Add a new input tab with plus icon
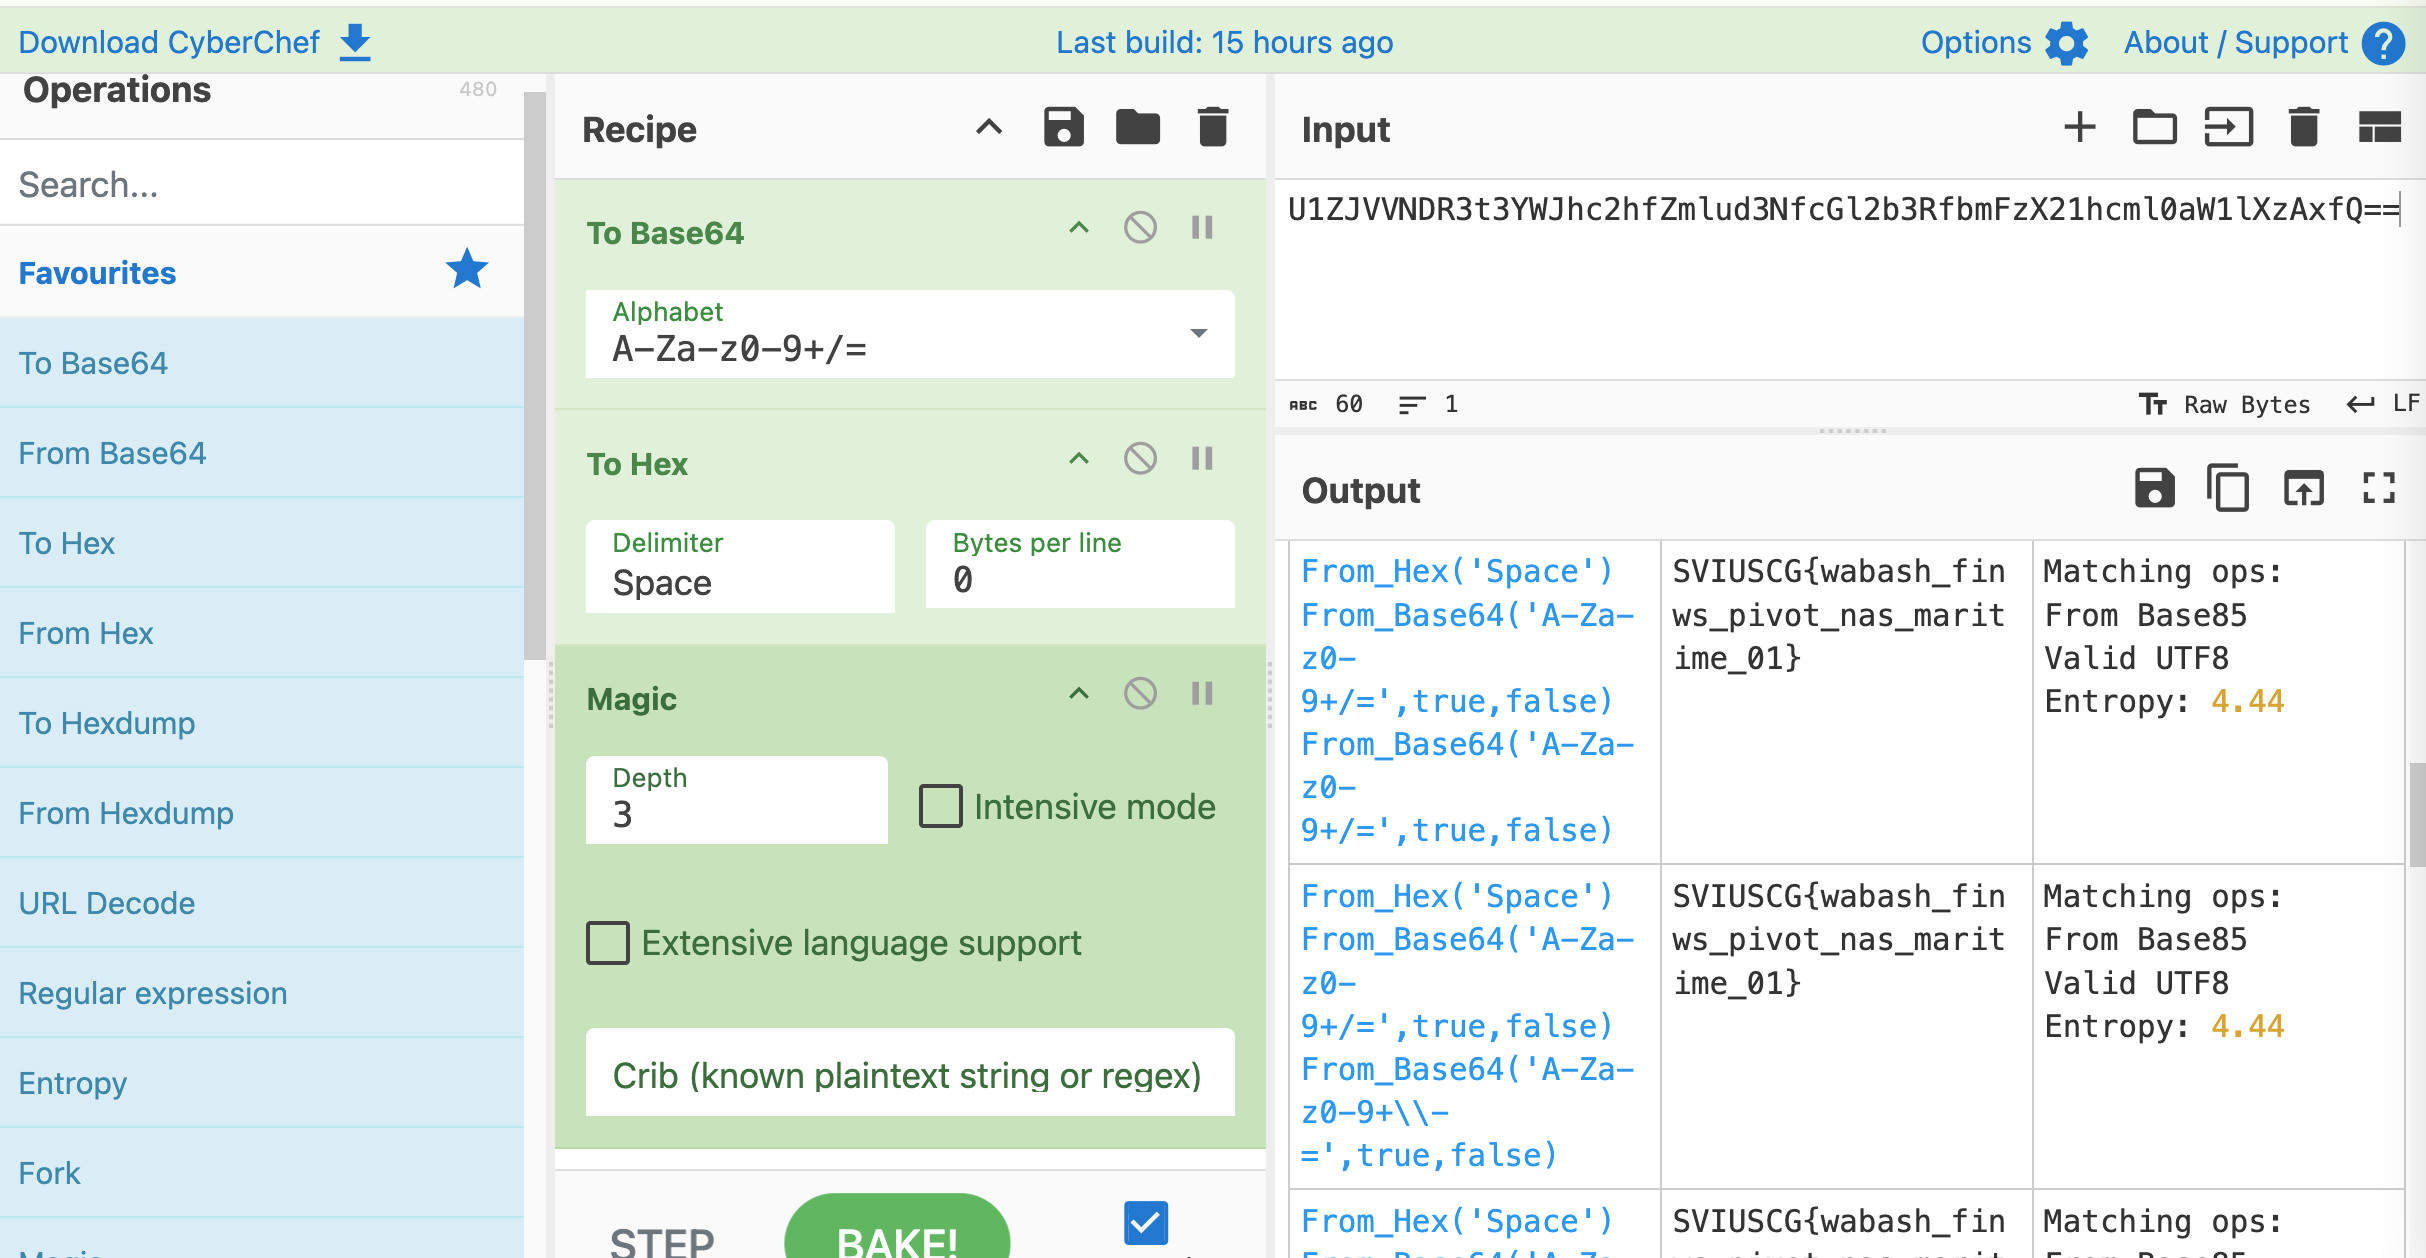Viewport: 2426px width, 1258px height. pyautogui.click(x=2080, y=128)
